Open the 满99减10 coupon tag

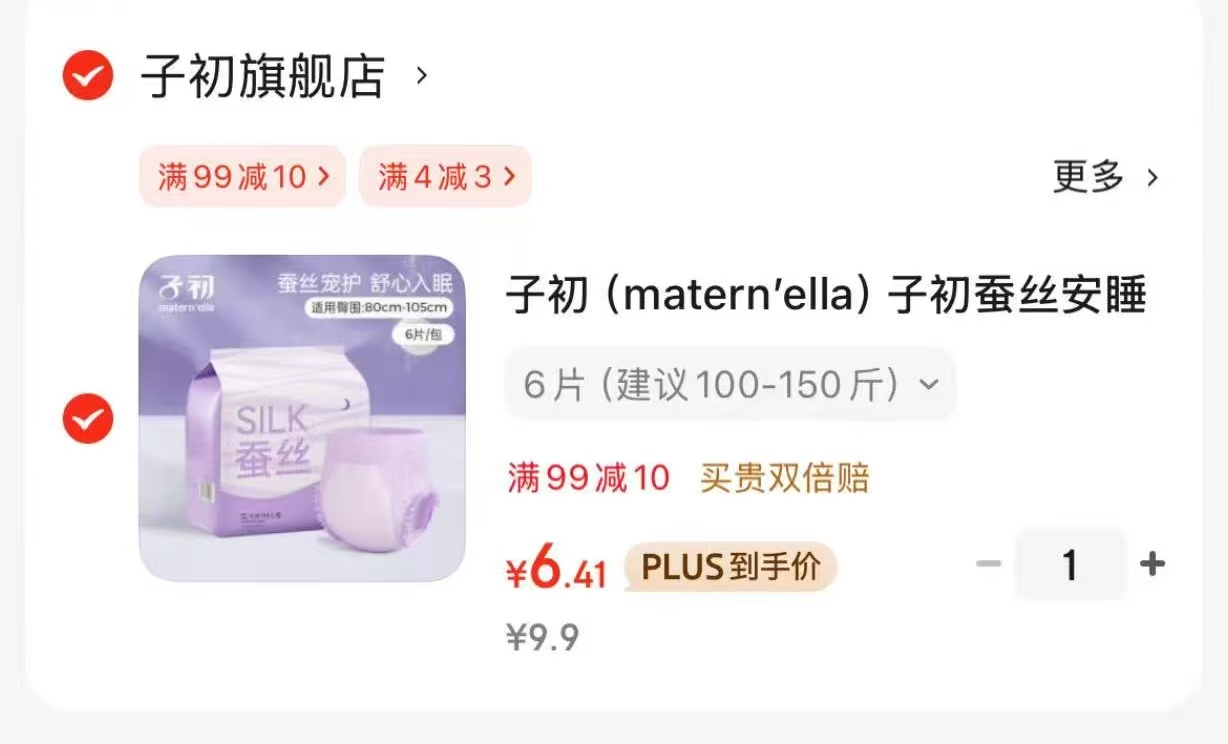click(x=242, y=177)
